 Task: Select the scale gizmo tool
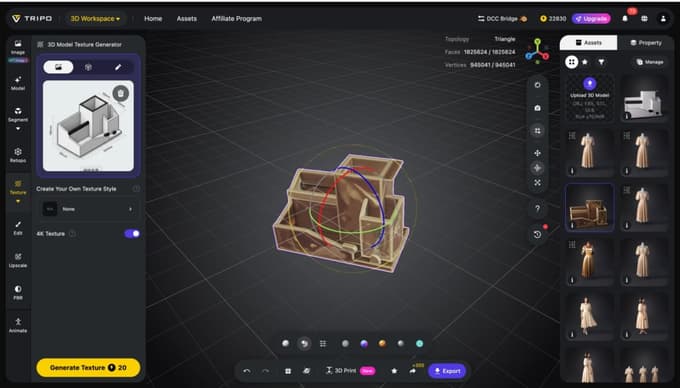(x=537, y=183)
